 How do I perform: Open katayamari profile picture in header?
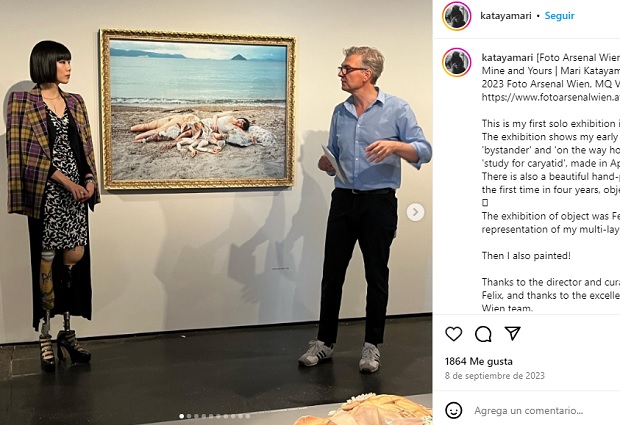coord(457,16)
